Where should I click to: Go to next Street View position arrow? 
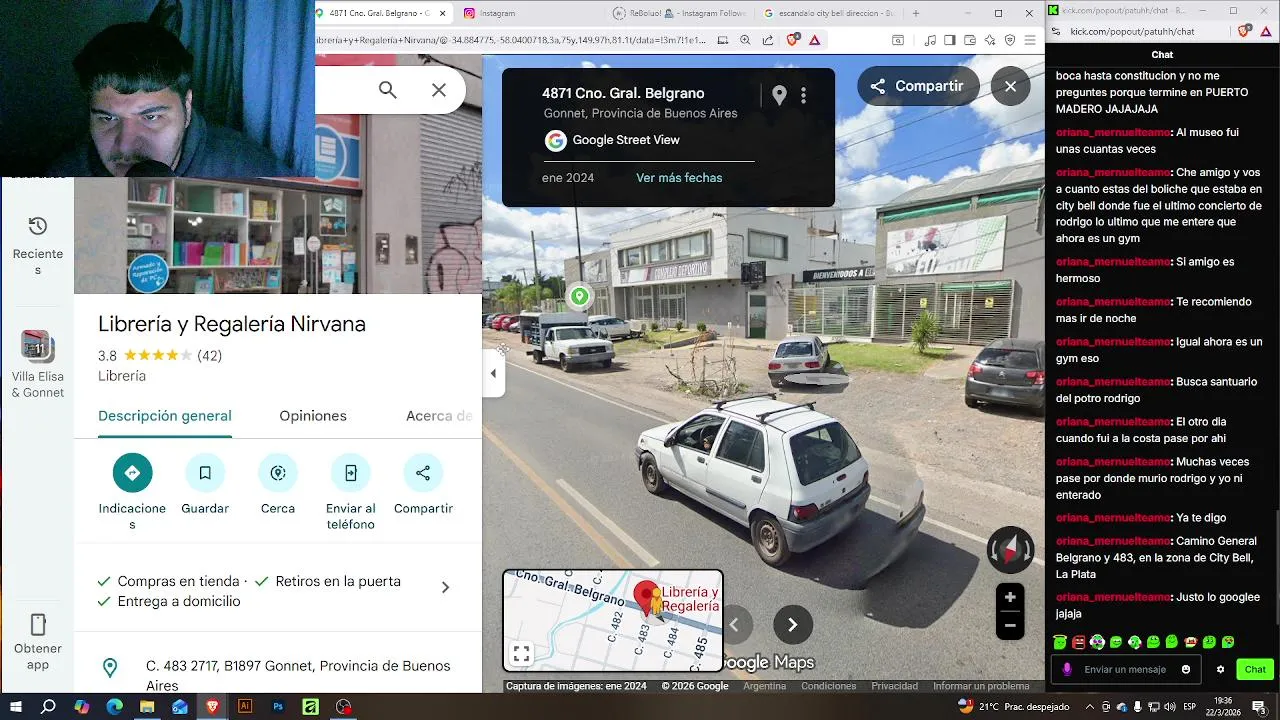[792, 625]
